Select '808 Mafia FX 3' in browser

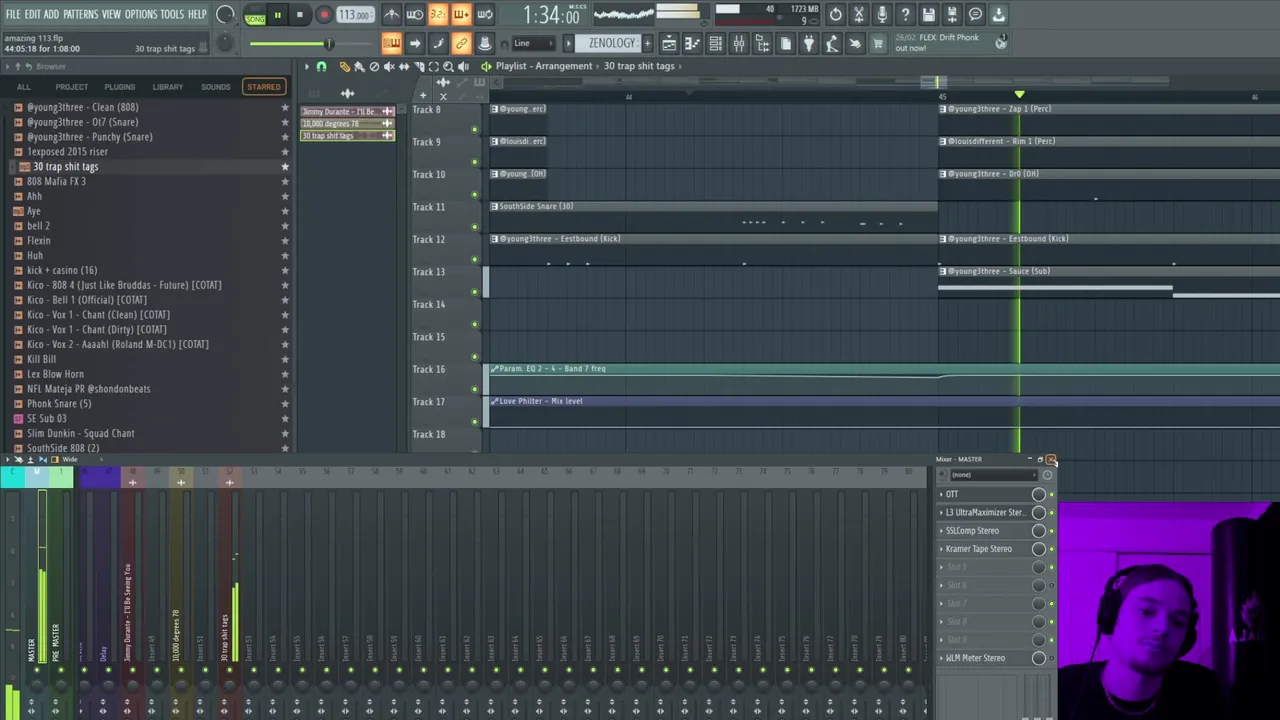point(56,181)
